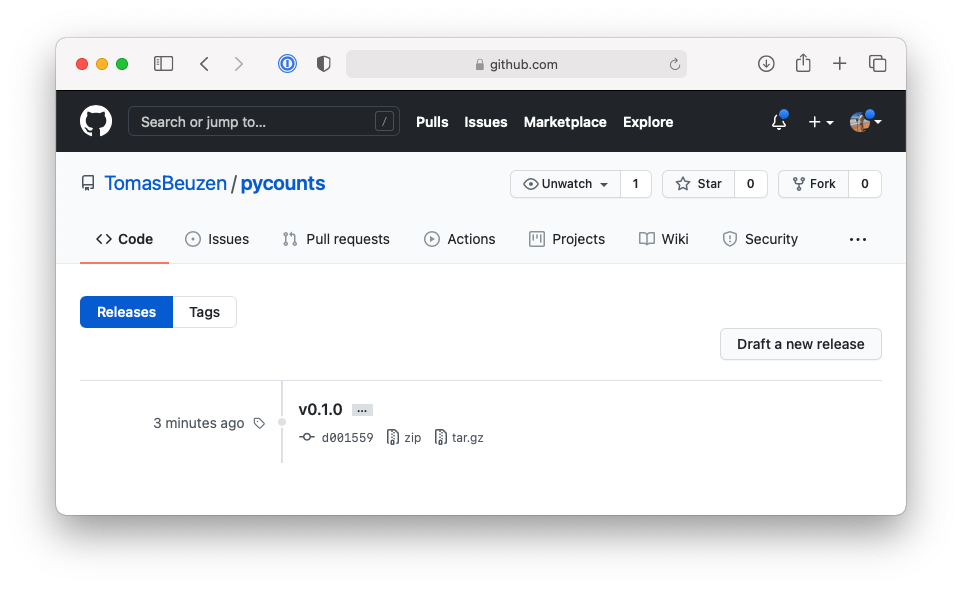This screenshot has height=589, width=962.
Task: Go forward with the Safari forward arrow
Action: click(239, 64)
